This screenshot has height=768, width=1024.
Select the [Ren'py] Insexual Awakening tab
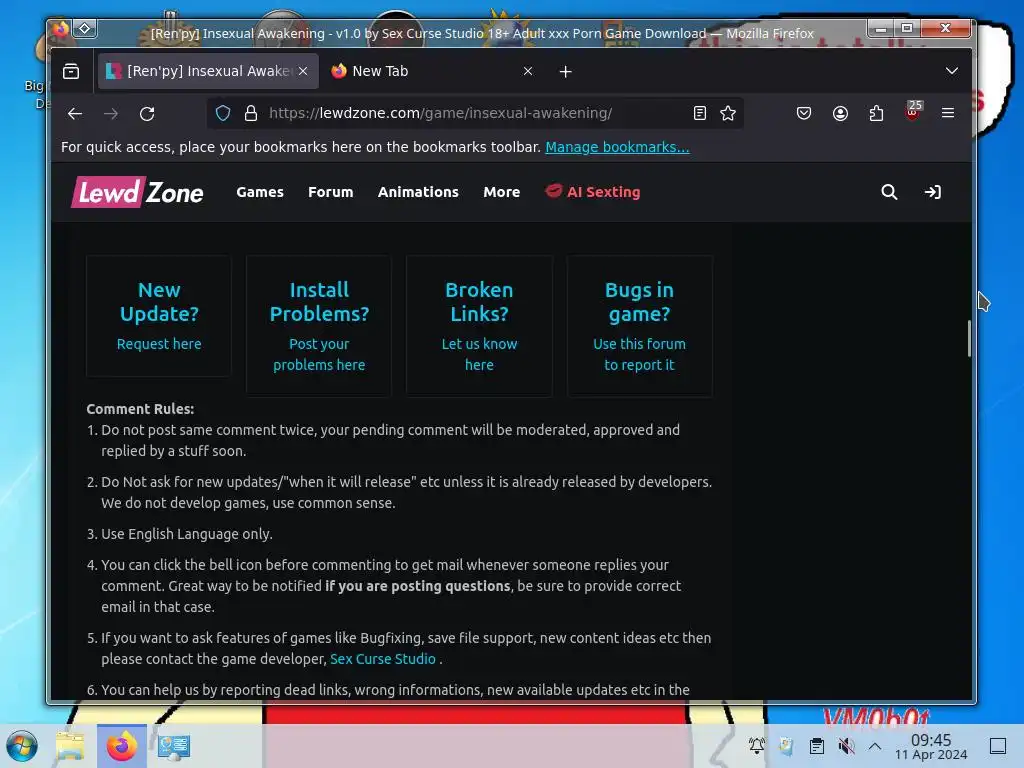click(208, 71)
